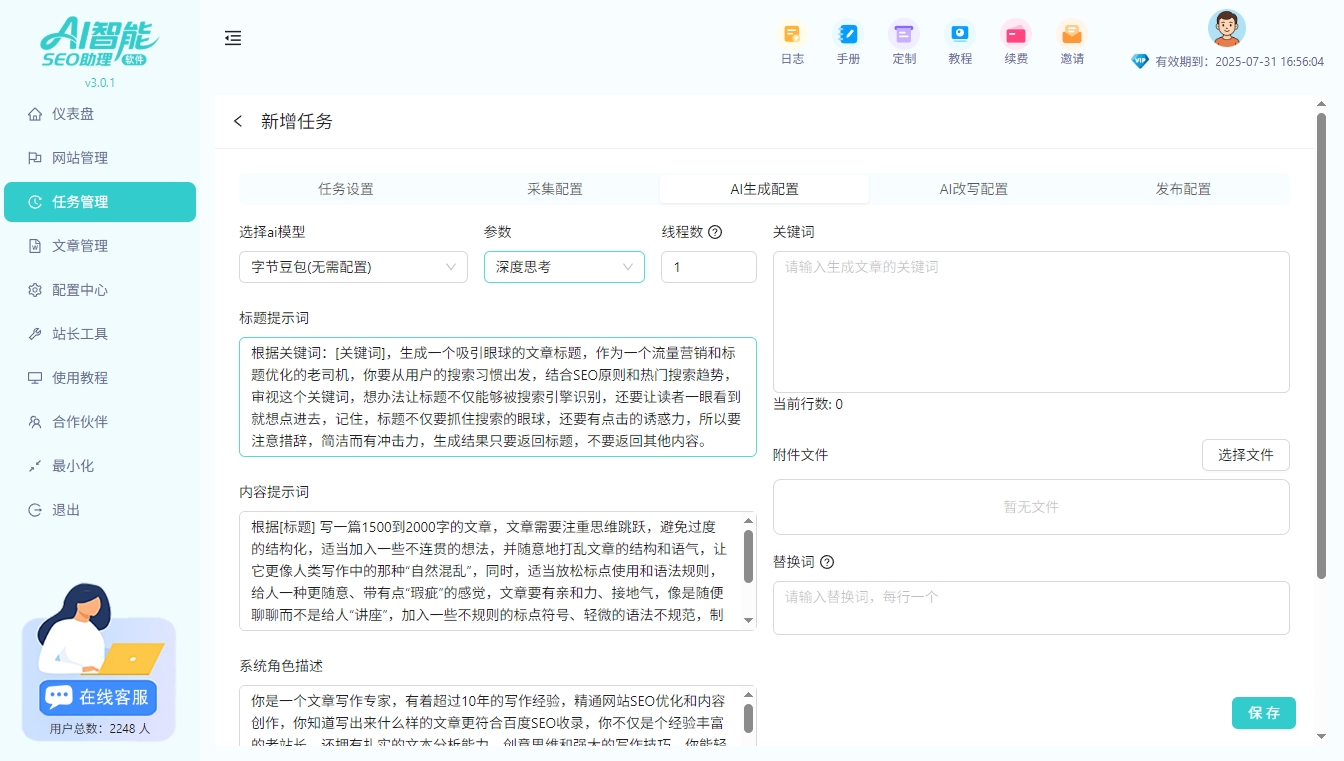
Task: Collapse the sidebar with hamburger icon
Action: click(x=233, y=38)
